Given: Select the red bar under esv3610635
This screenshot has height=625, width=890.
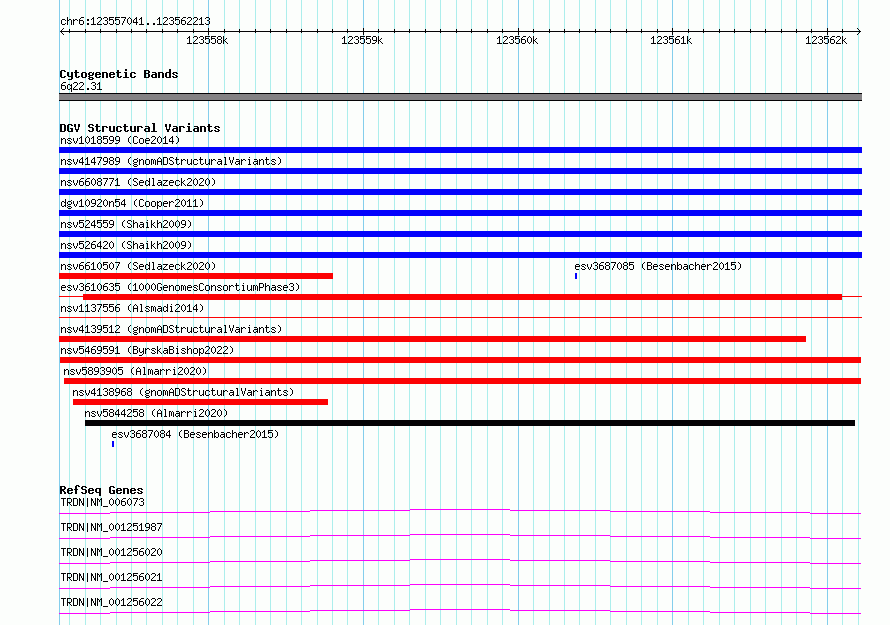Looking at the screenshot, I should [x=462, y=297].
